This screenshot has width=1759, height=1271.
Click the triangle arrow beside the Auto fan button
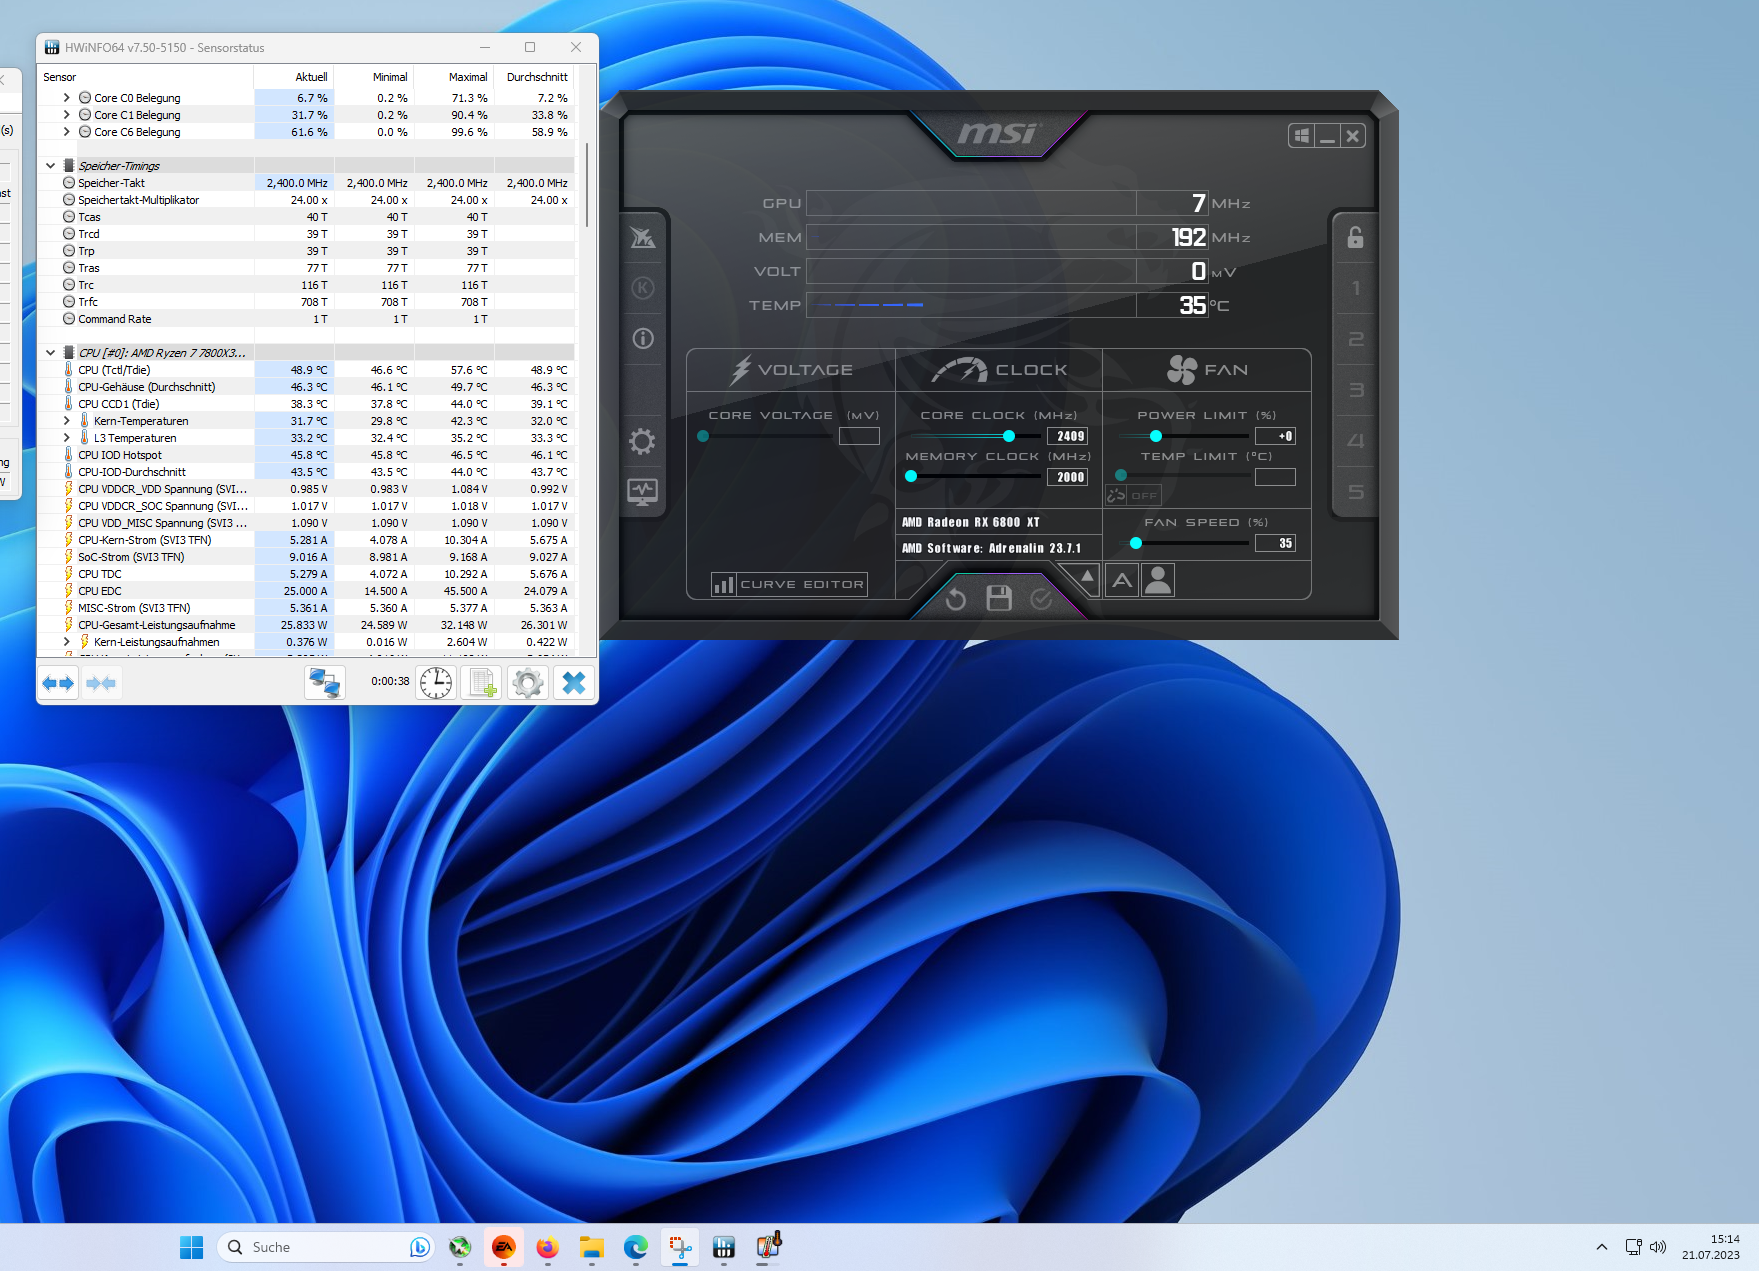1087,577
